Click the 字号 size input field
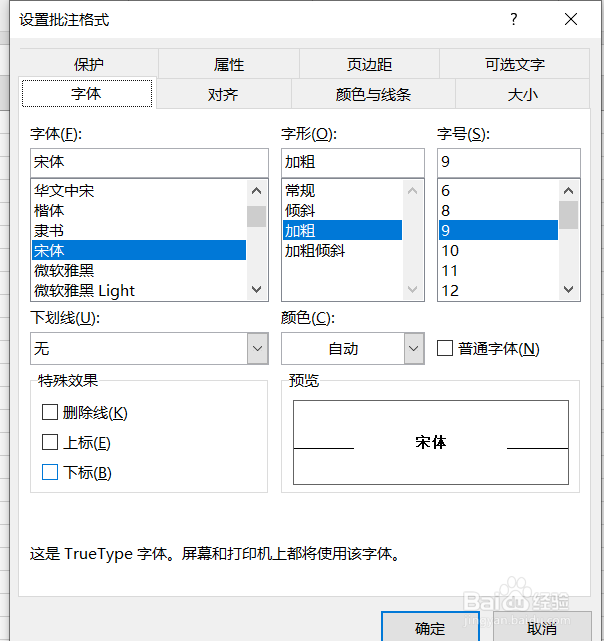Screen dimensions: 604x641 click(x=508, y=161)
